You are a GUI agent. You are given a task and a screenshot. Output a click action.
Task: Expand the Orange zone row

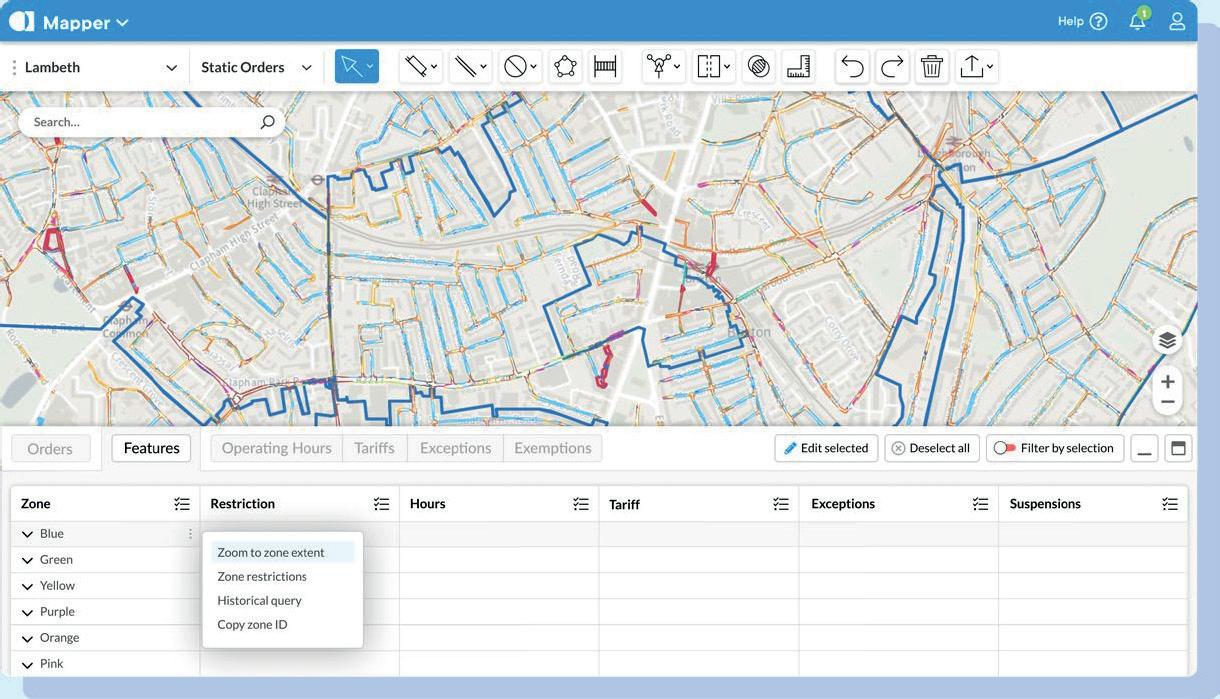click(x=27, y=638)
